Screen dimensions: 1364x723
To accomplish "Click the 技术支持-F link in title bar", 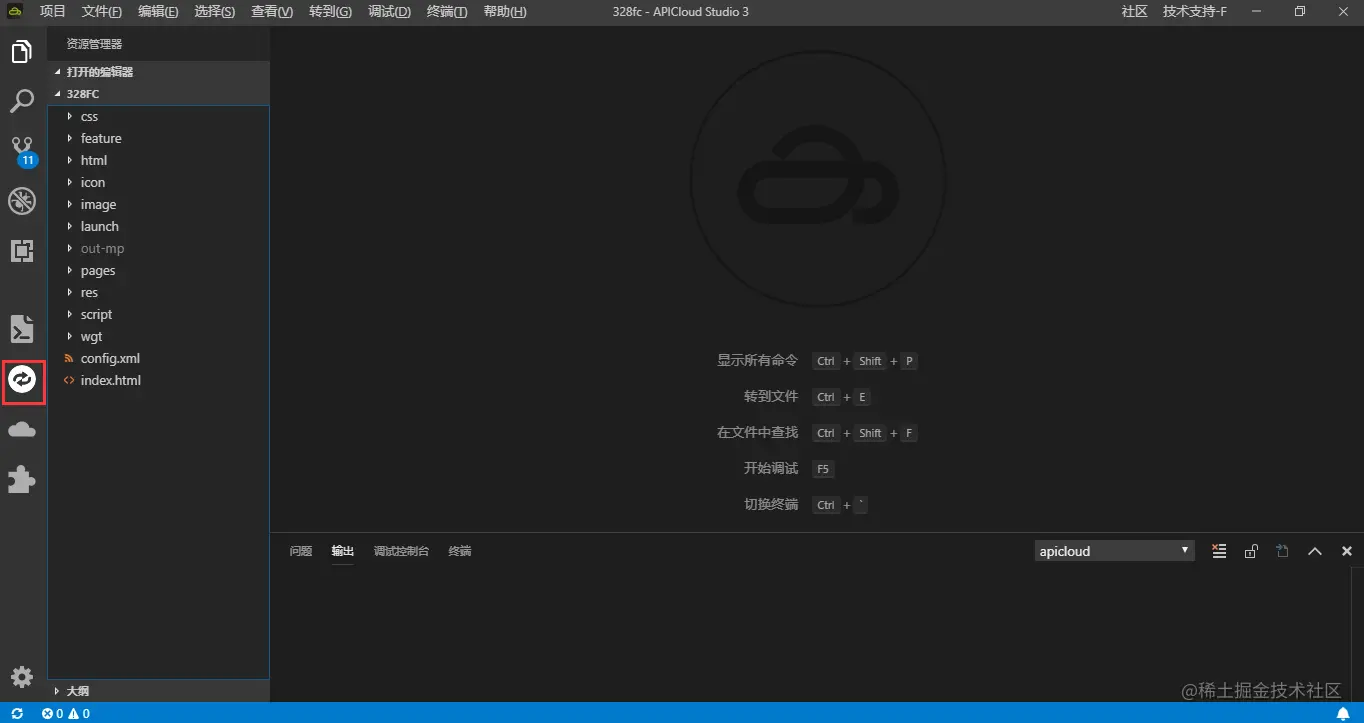I will (x=1195, y=11).
